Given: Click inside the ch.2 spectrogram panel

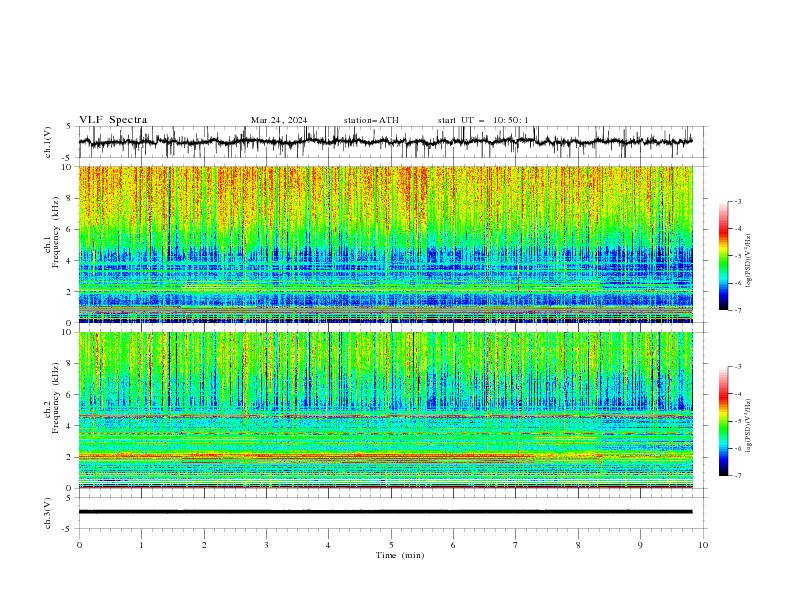Looking at the screenshot, I should click(385, 410).
